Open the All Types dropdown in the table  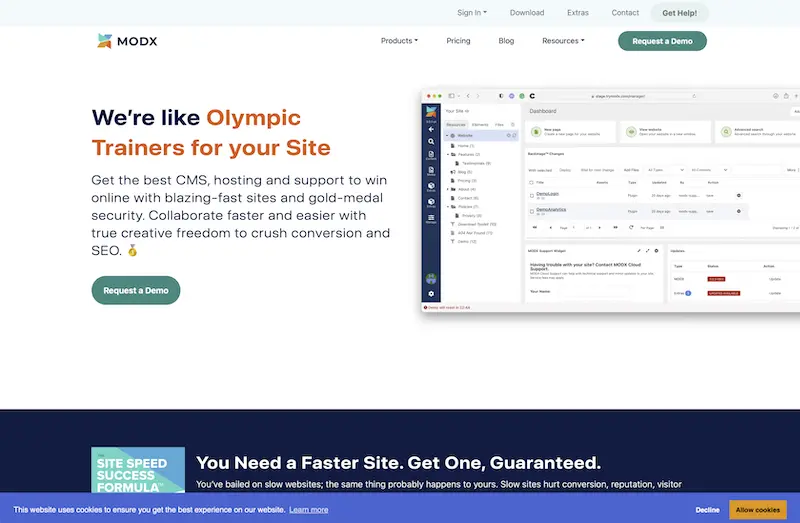pyautogui.click(x=665, y=170)
